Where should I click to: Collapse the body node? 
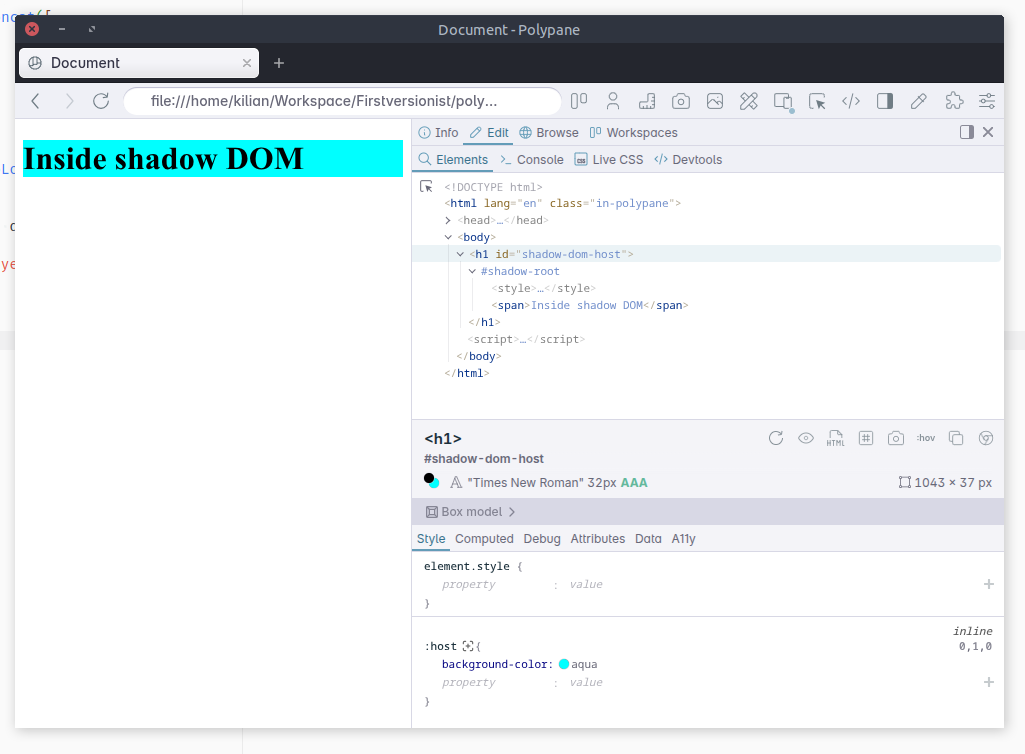pos(448,237)
